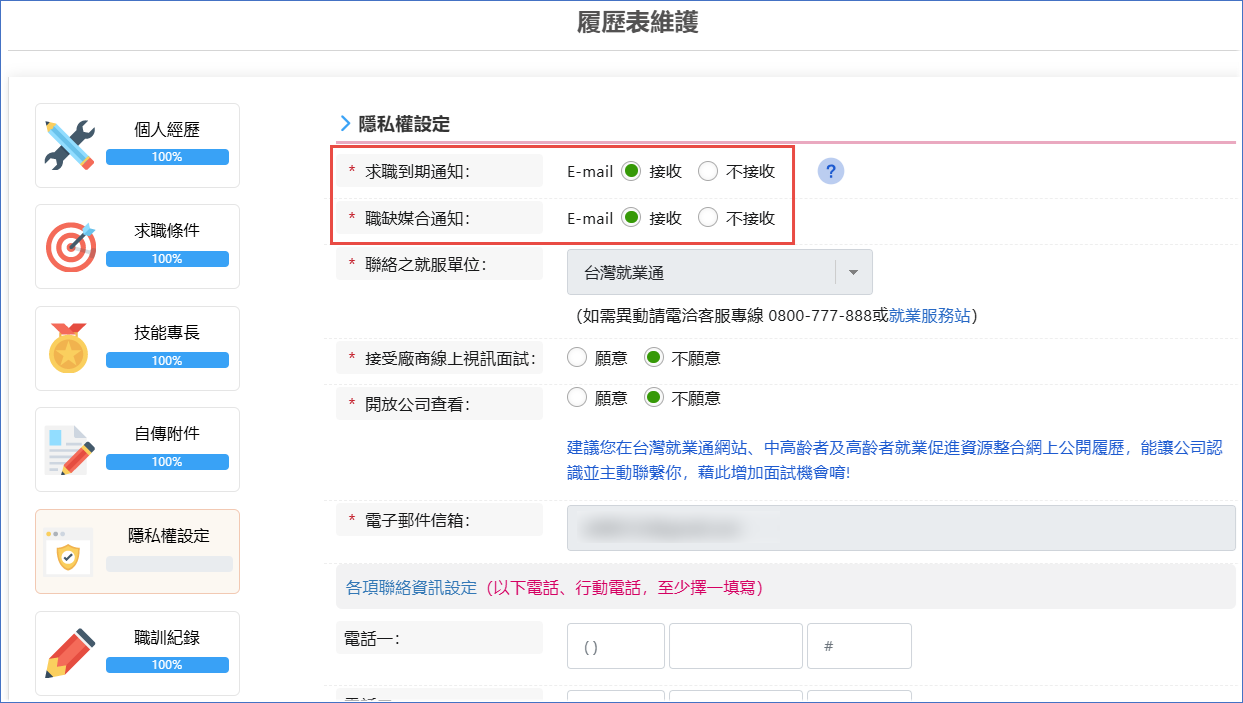Select 願意 for 接受廠商線上視訊面試
This screenshot has width=1243, height=703.
pyautogui.click(x=577, y=357)
